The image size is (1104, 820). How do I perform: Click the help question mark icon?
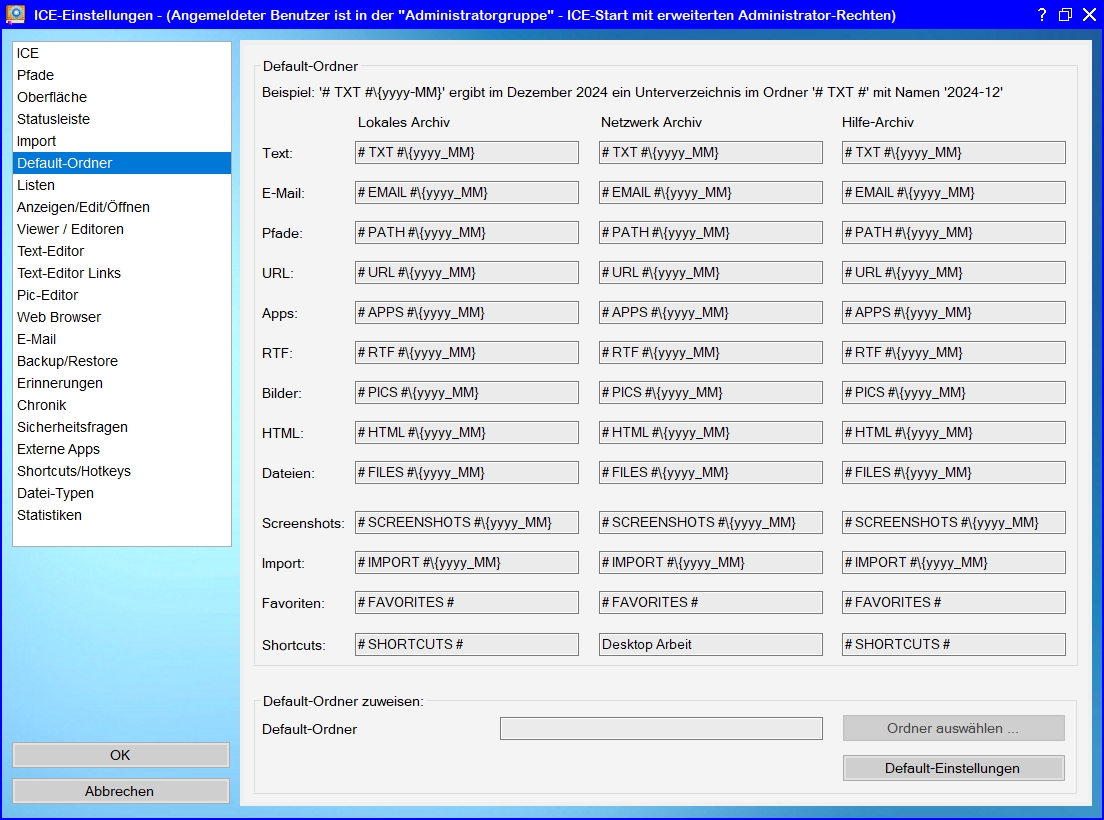1042,15
